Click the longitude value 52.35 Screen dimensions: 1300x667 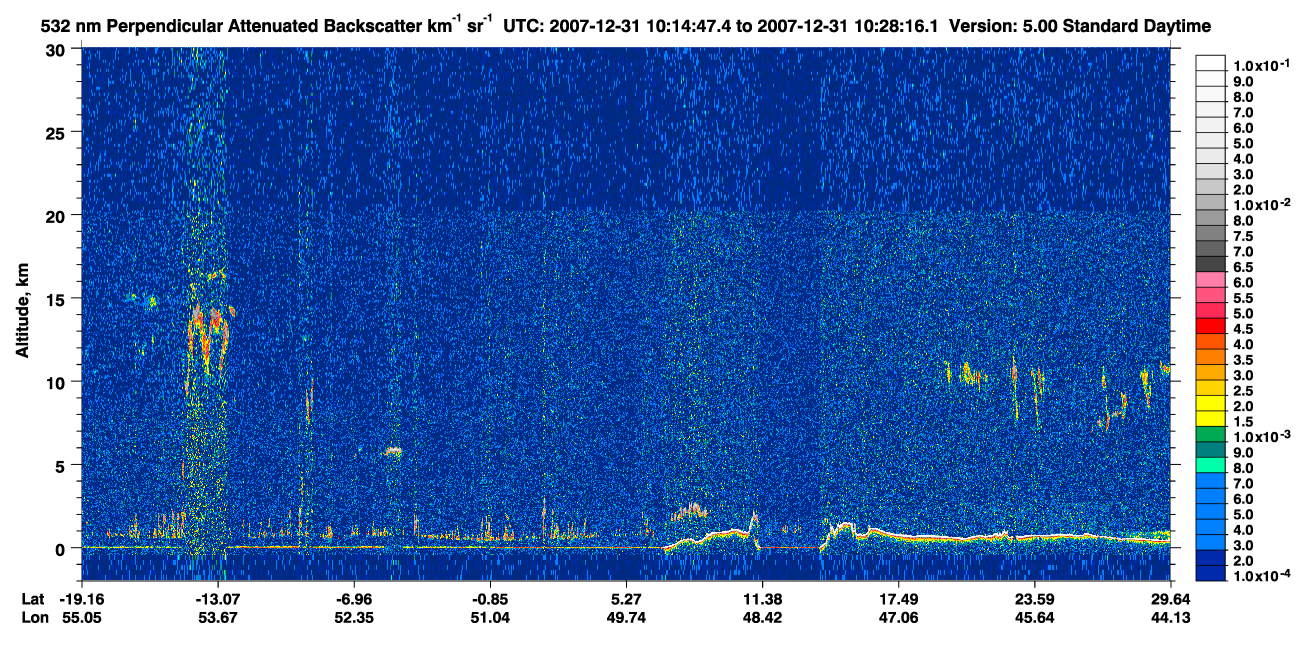pyautogui.click(x=354, y=618)
